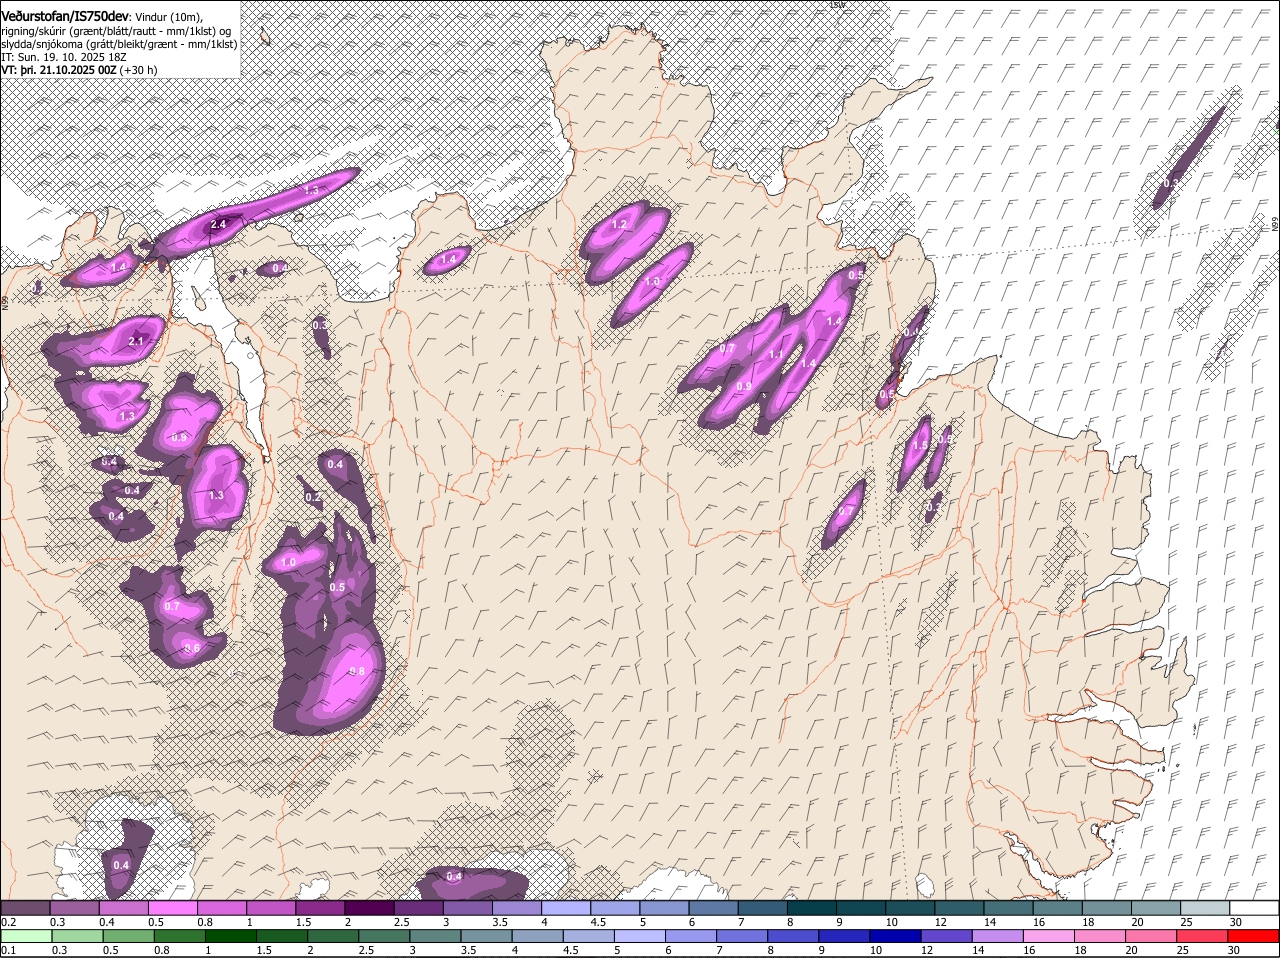Click the 2.1 precipitation value on map
This screenshot has width=1280, height=958.
(137, 341)
